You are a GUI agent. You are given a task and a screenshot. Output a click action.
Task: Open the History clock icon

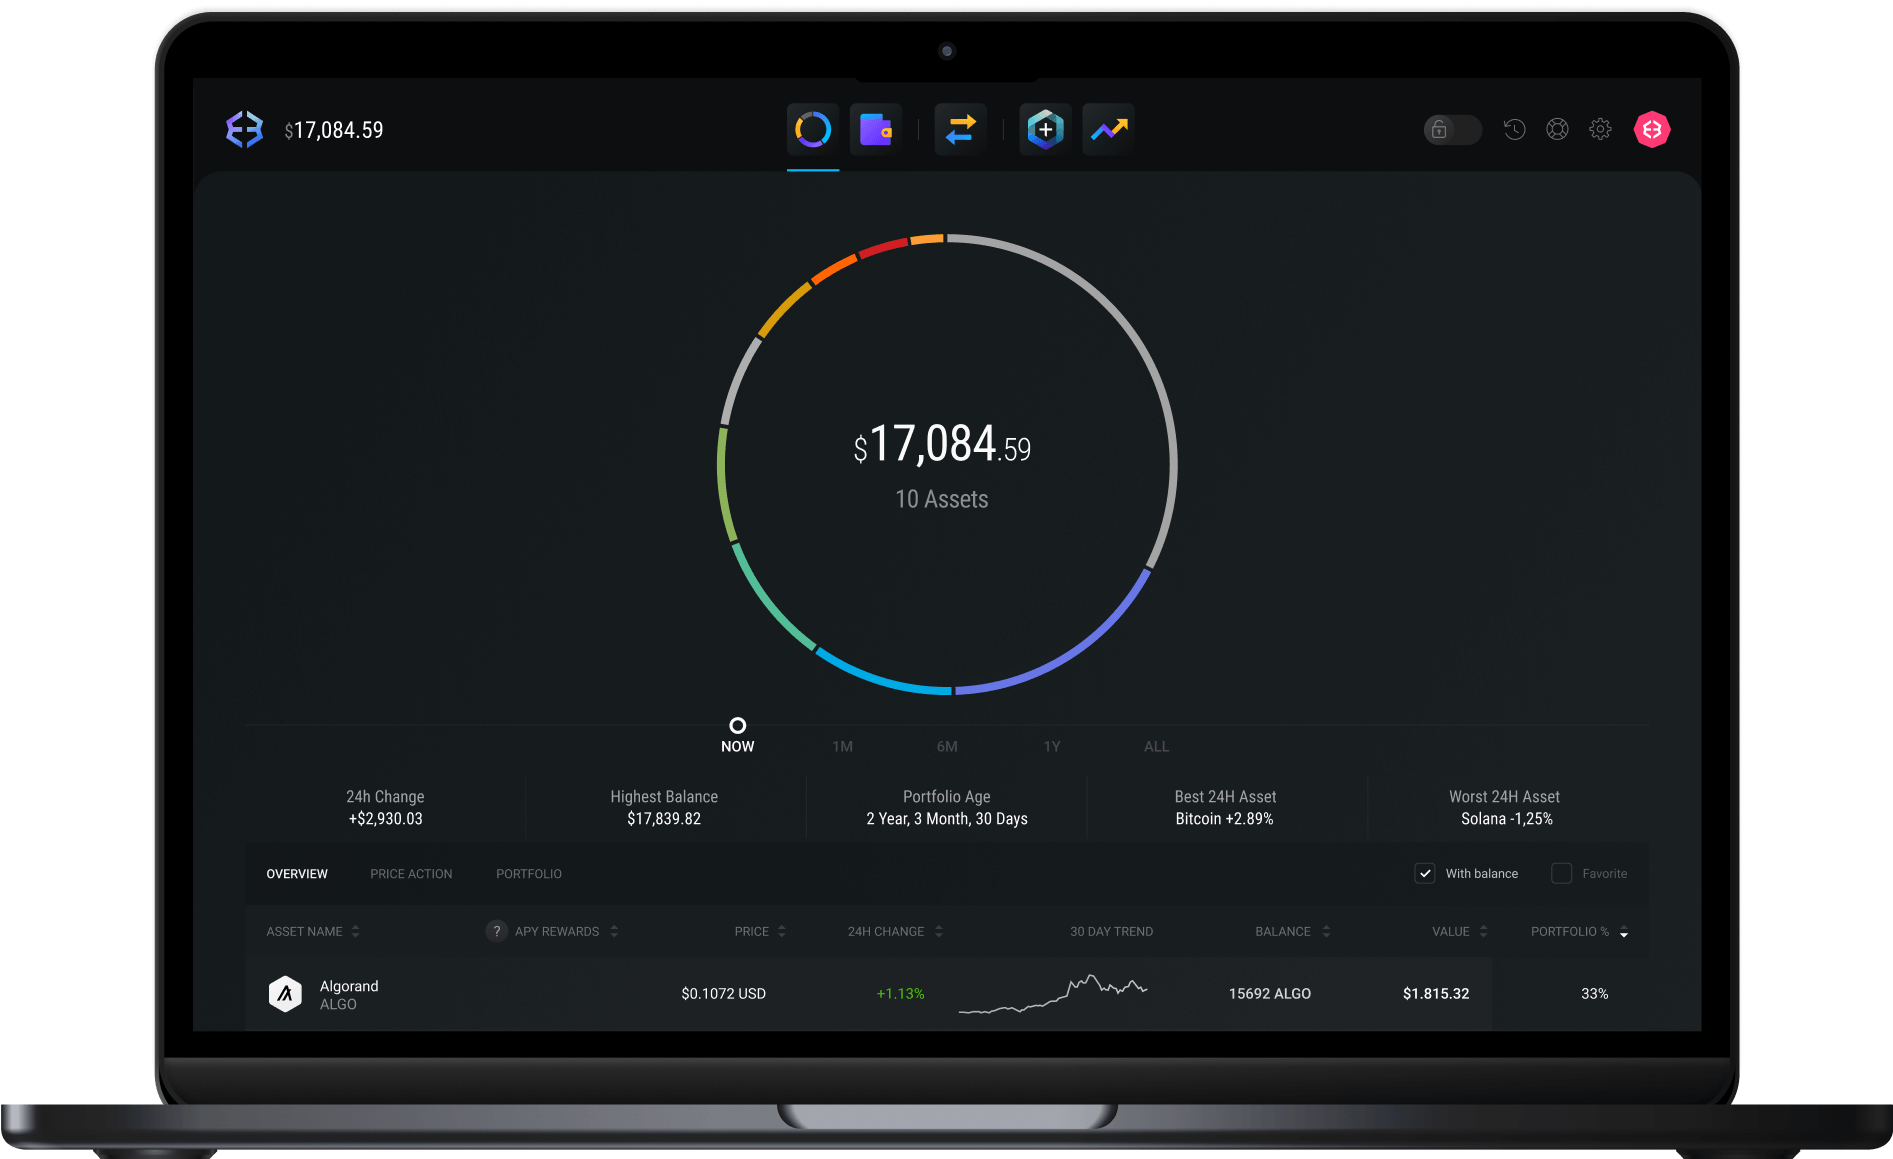pyautogui.click(x=1515, y=129)
